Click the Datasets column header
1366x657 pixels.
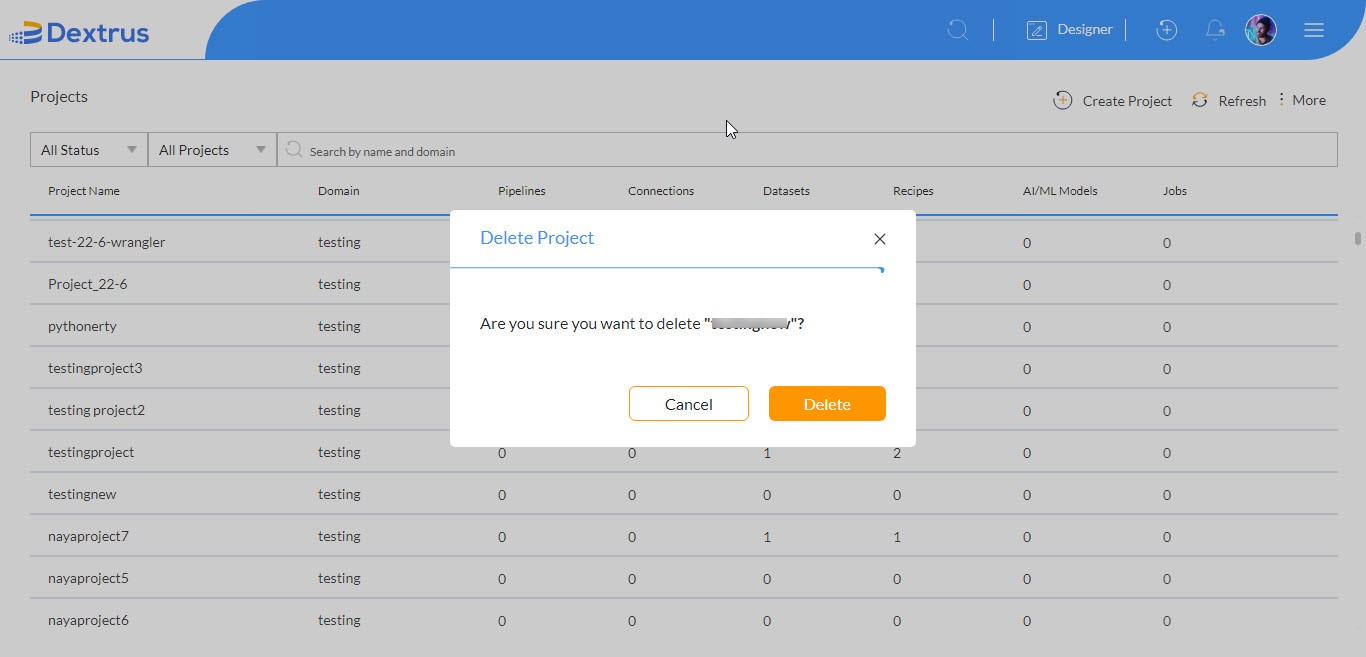click(786, 191)
